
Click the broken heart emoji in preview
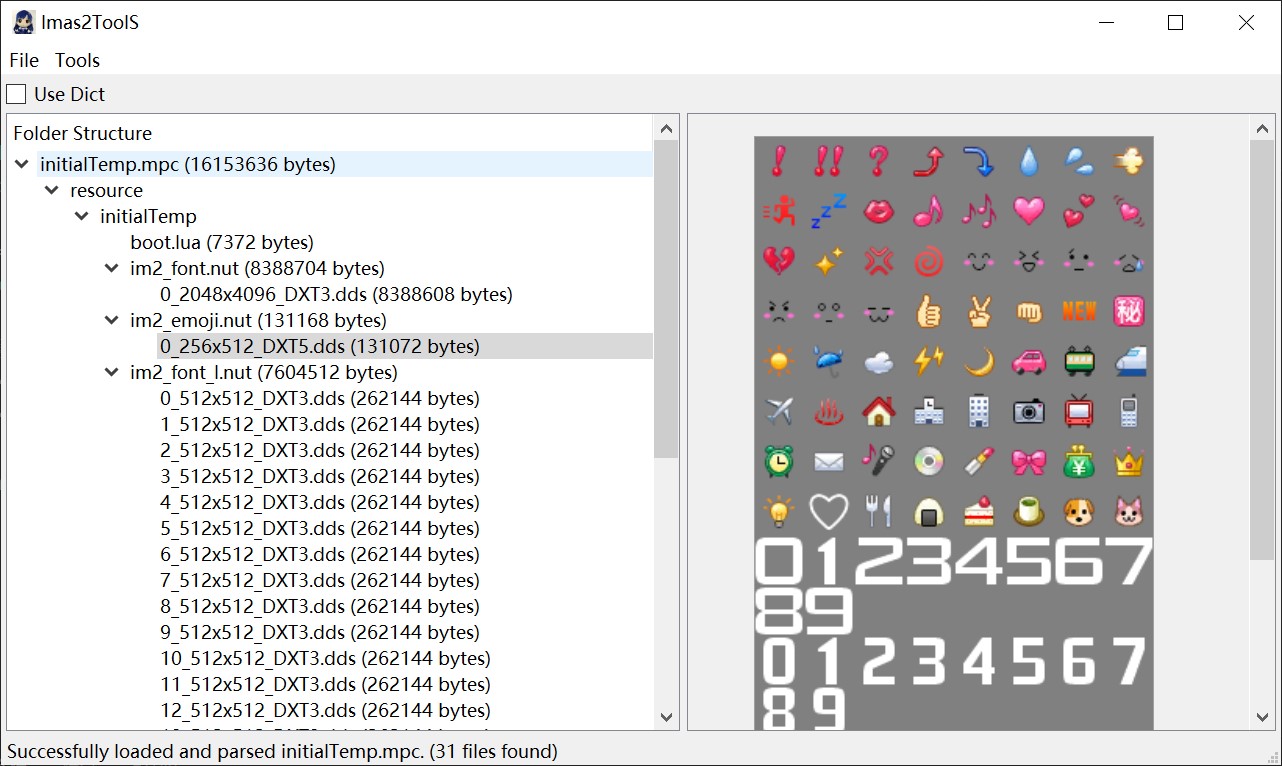point(778,261)
